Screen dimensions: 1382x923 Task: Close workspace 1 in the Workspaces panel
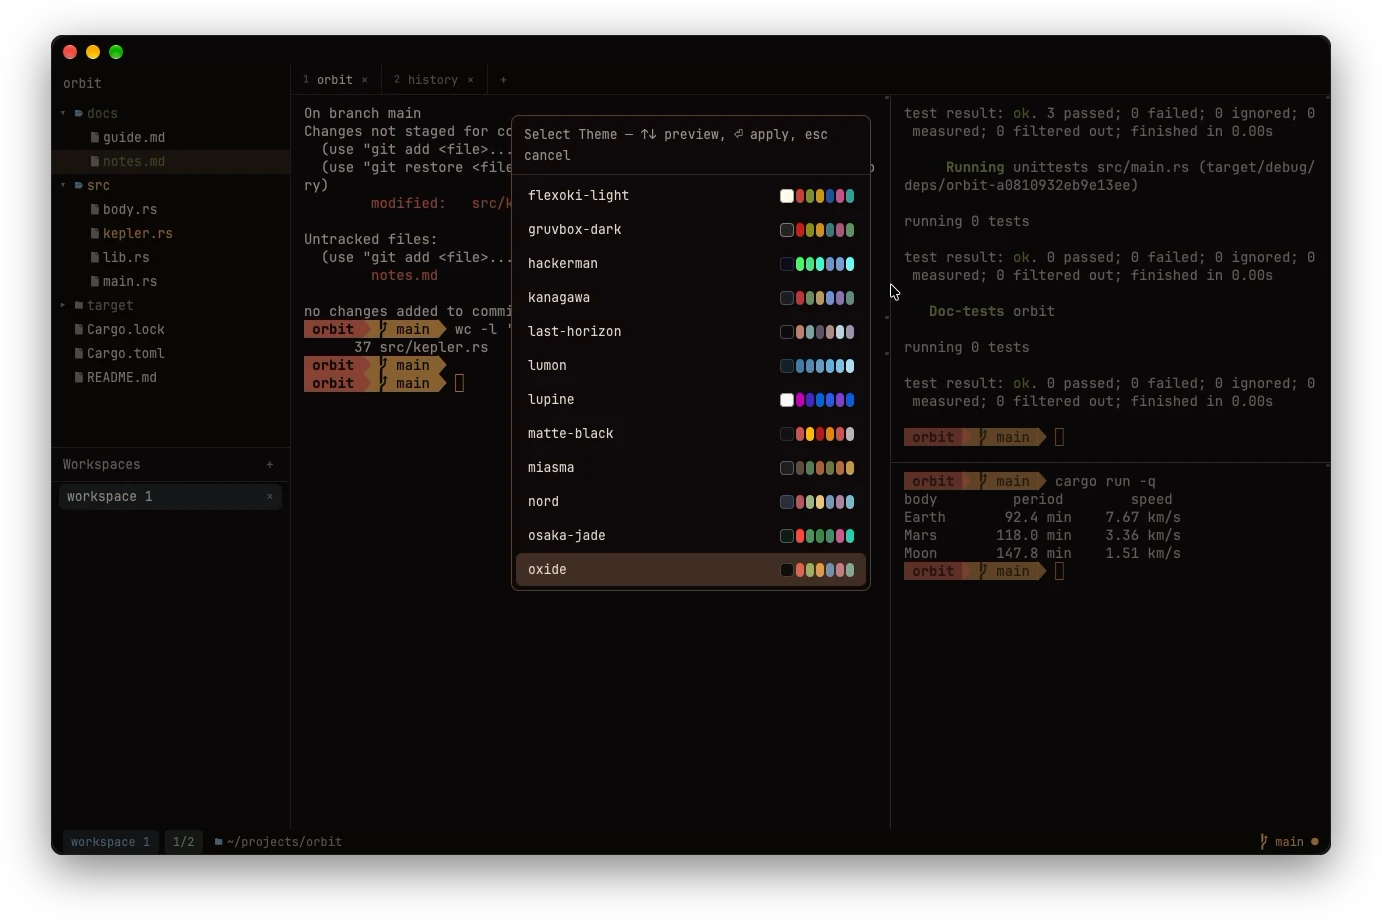click(x=270, y=497)
